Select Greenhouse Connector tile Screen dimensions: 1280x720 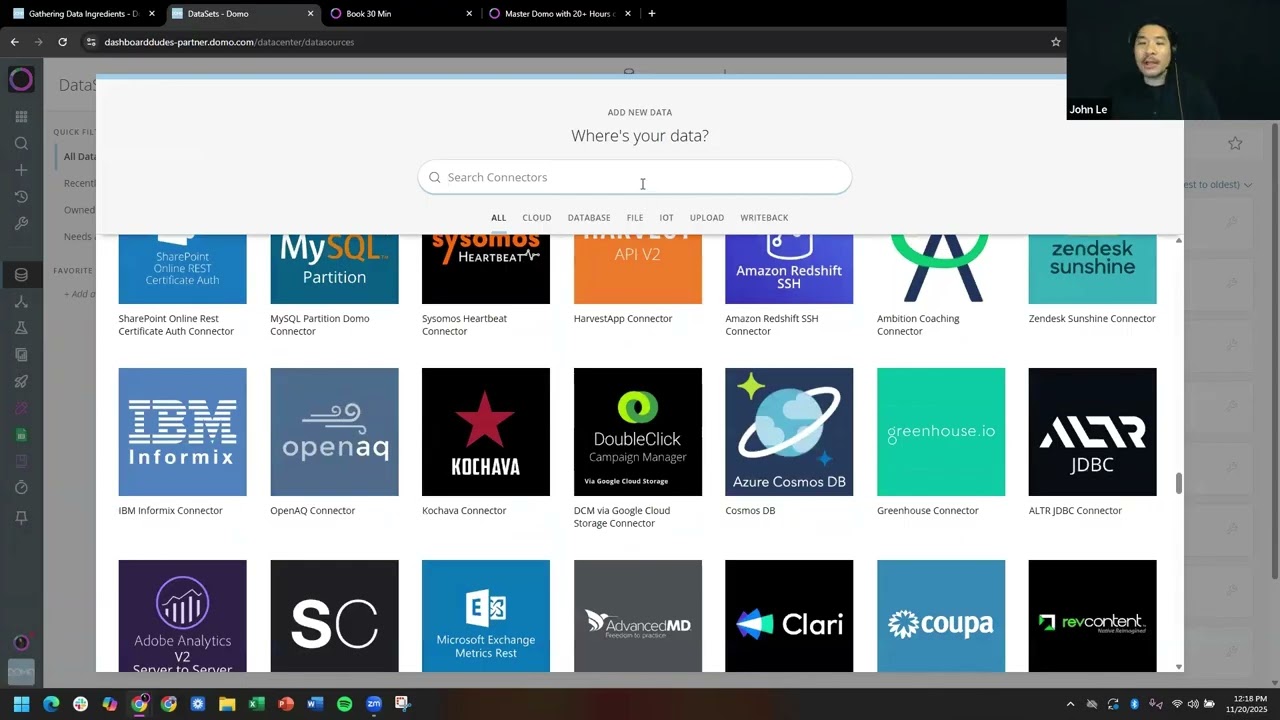pos(941,432)
